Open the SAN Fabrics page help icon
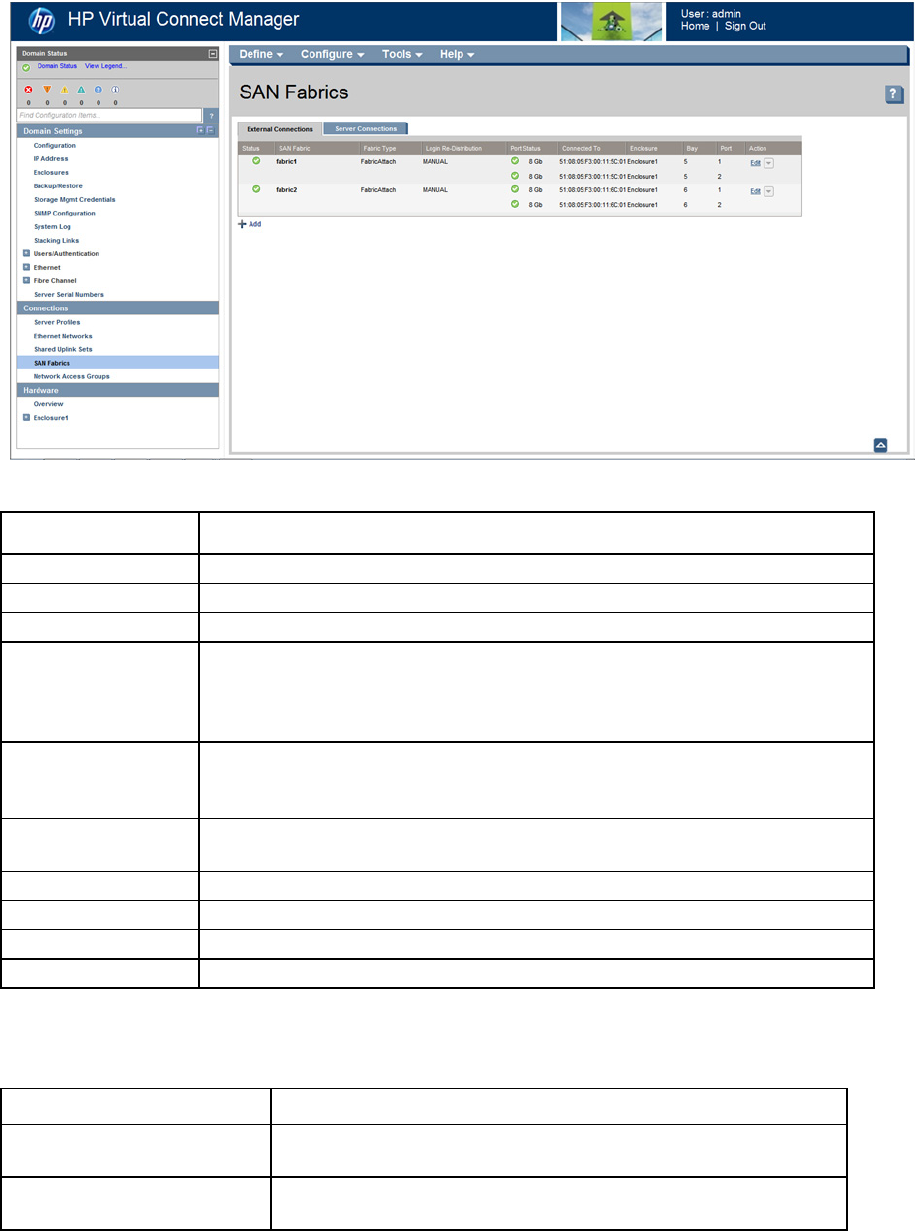Screen dimensions: 917x1231 [x=894, y=94]
